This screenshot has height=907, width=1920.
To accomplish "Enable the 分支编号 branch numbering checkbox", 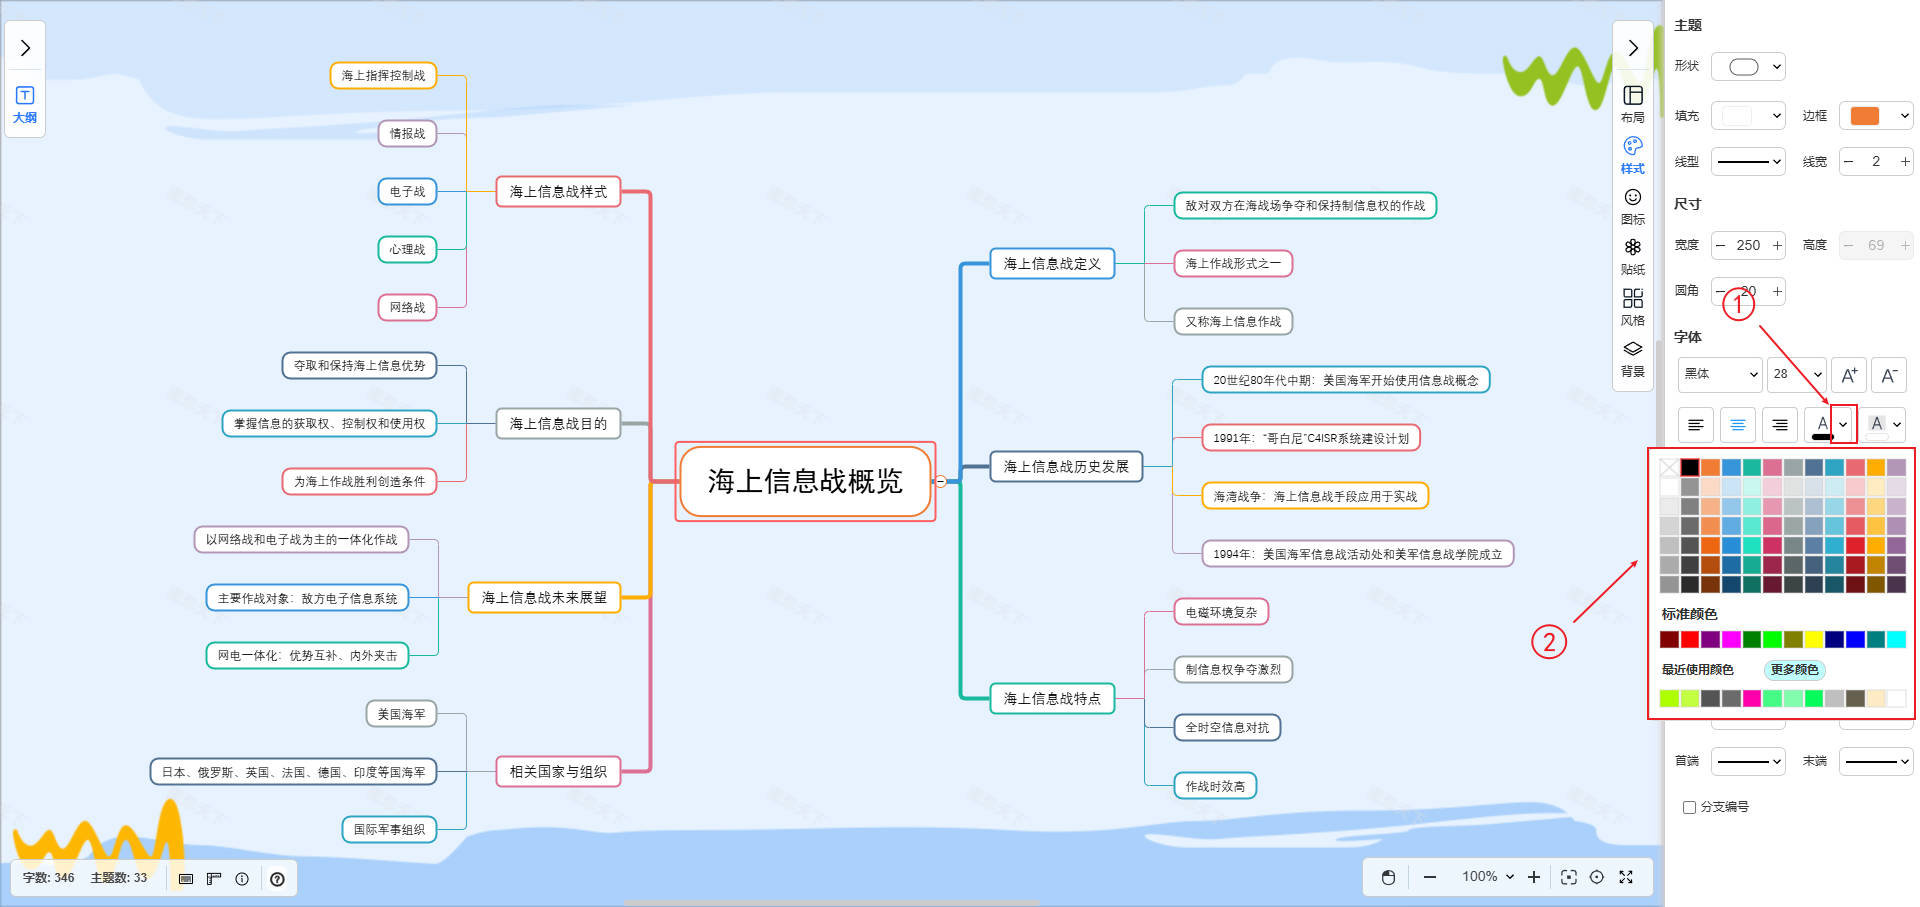I will click(1689, 807).
